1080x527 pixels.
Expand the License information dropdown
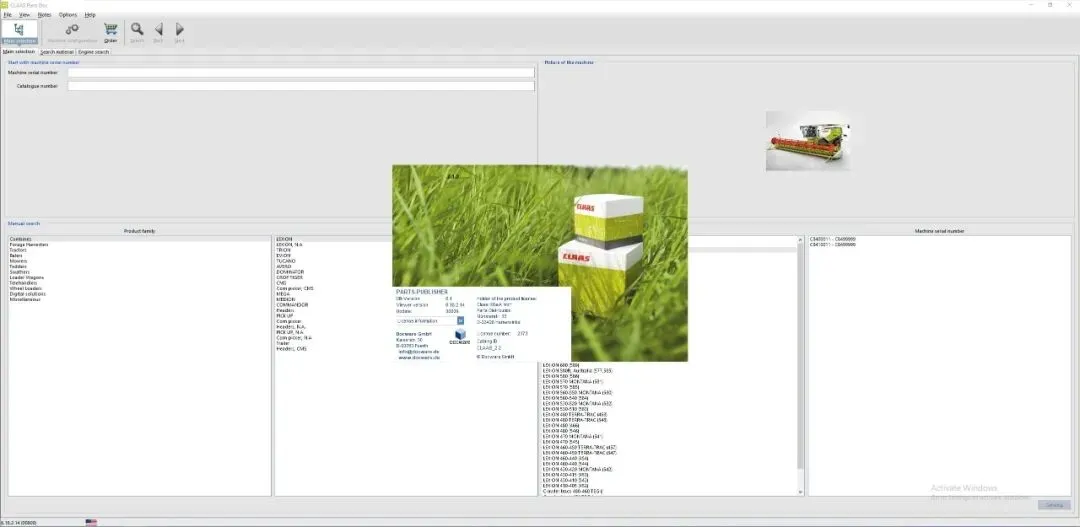[x=461, y=320]
